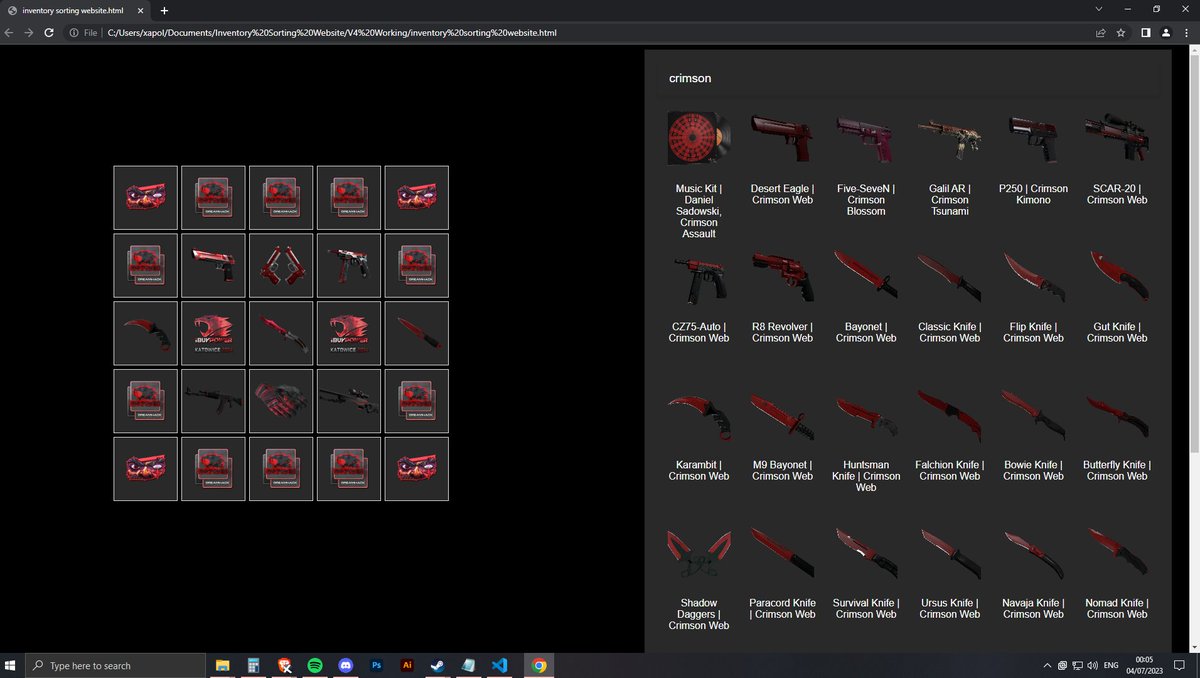Select Shadow Daggers | Crimson Web result

tap(699, 578)
